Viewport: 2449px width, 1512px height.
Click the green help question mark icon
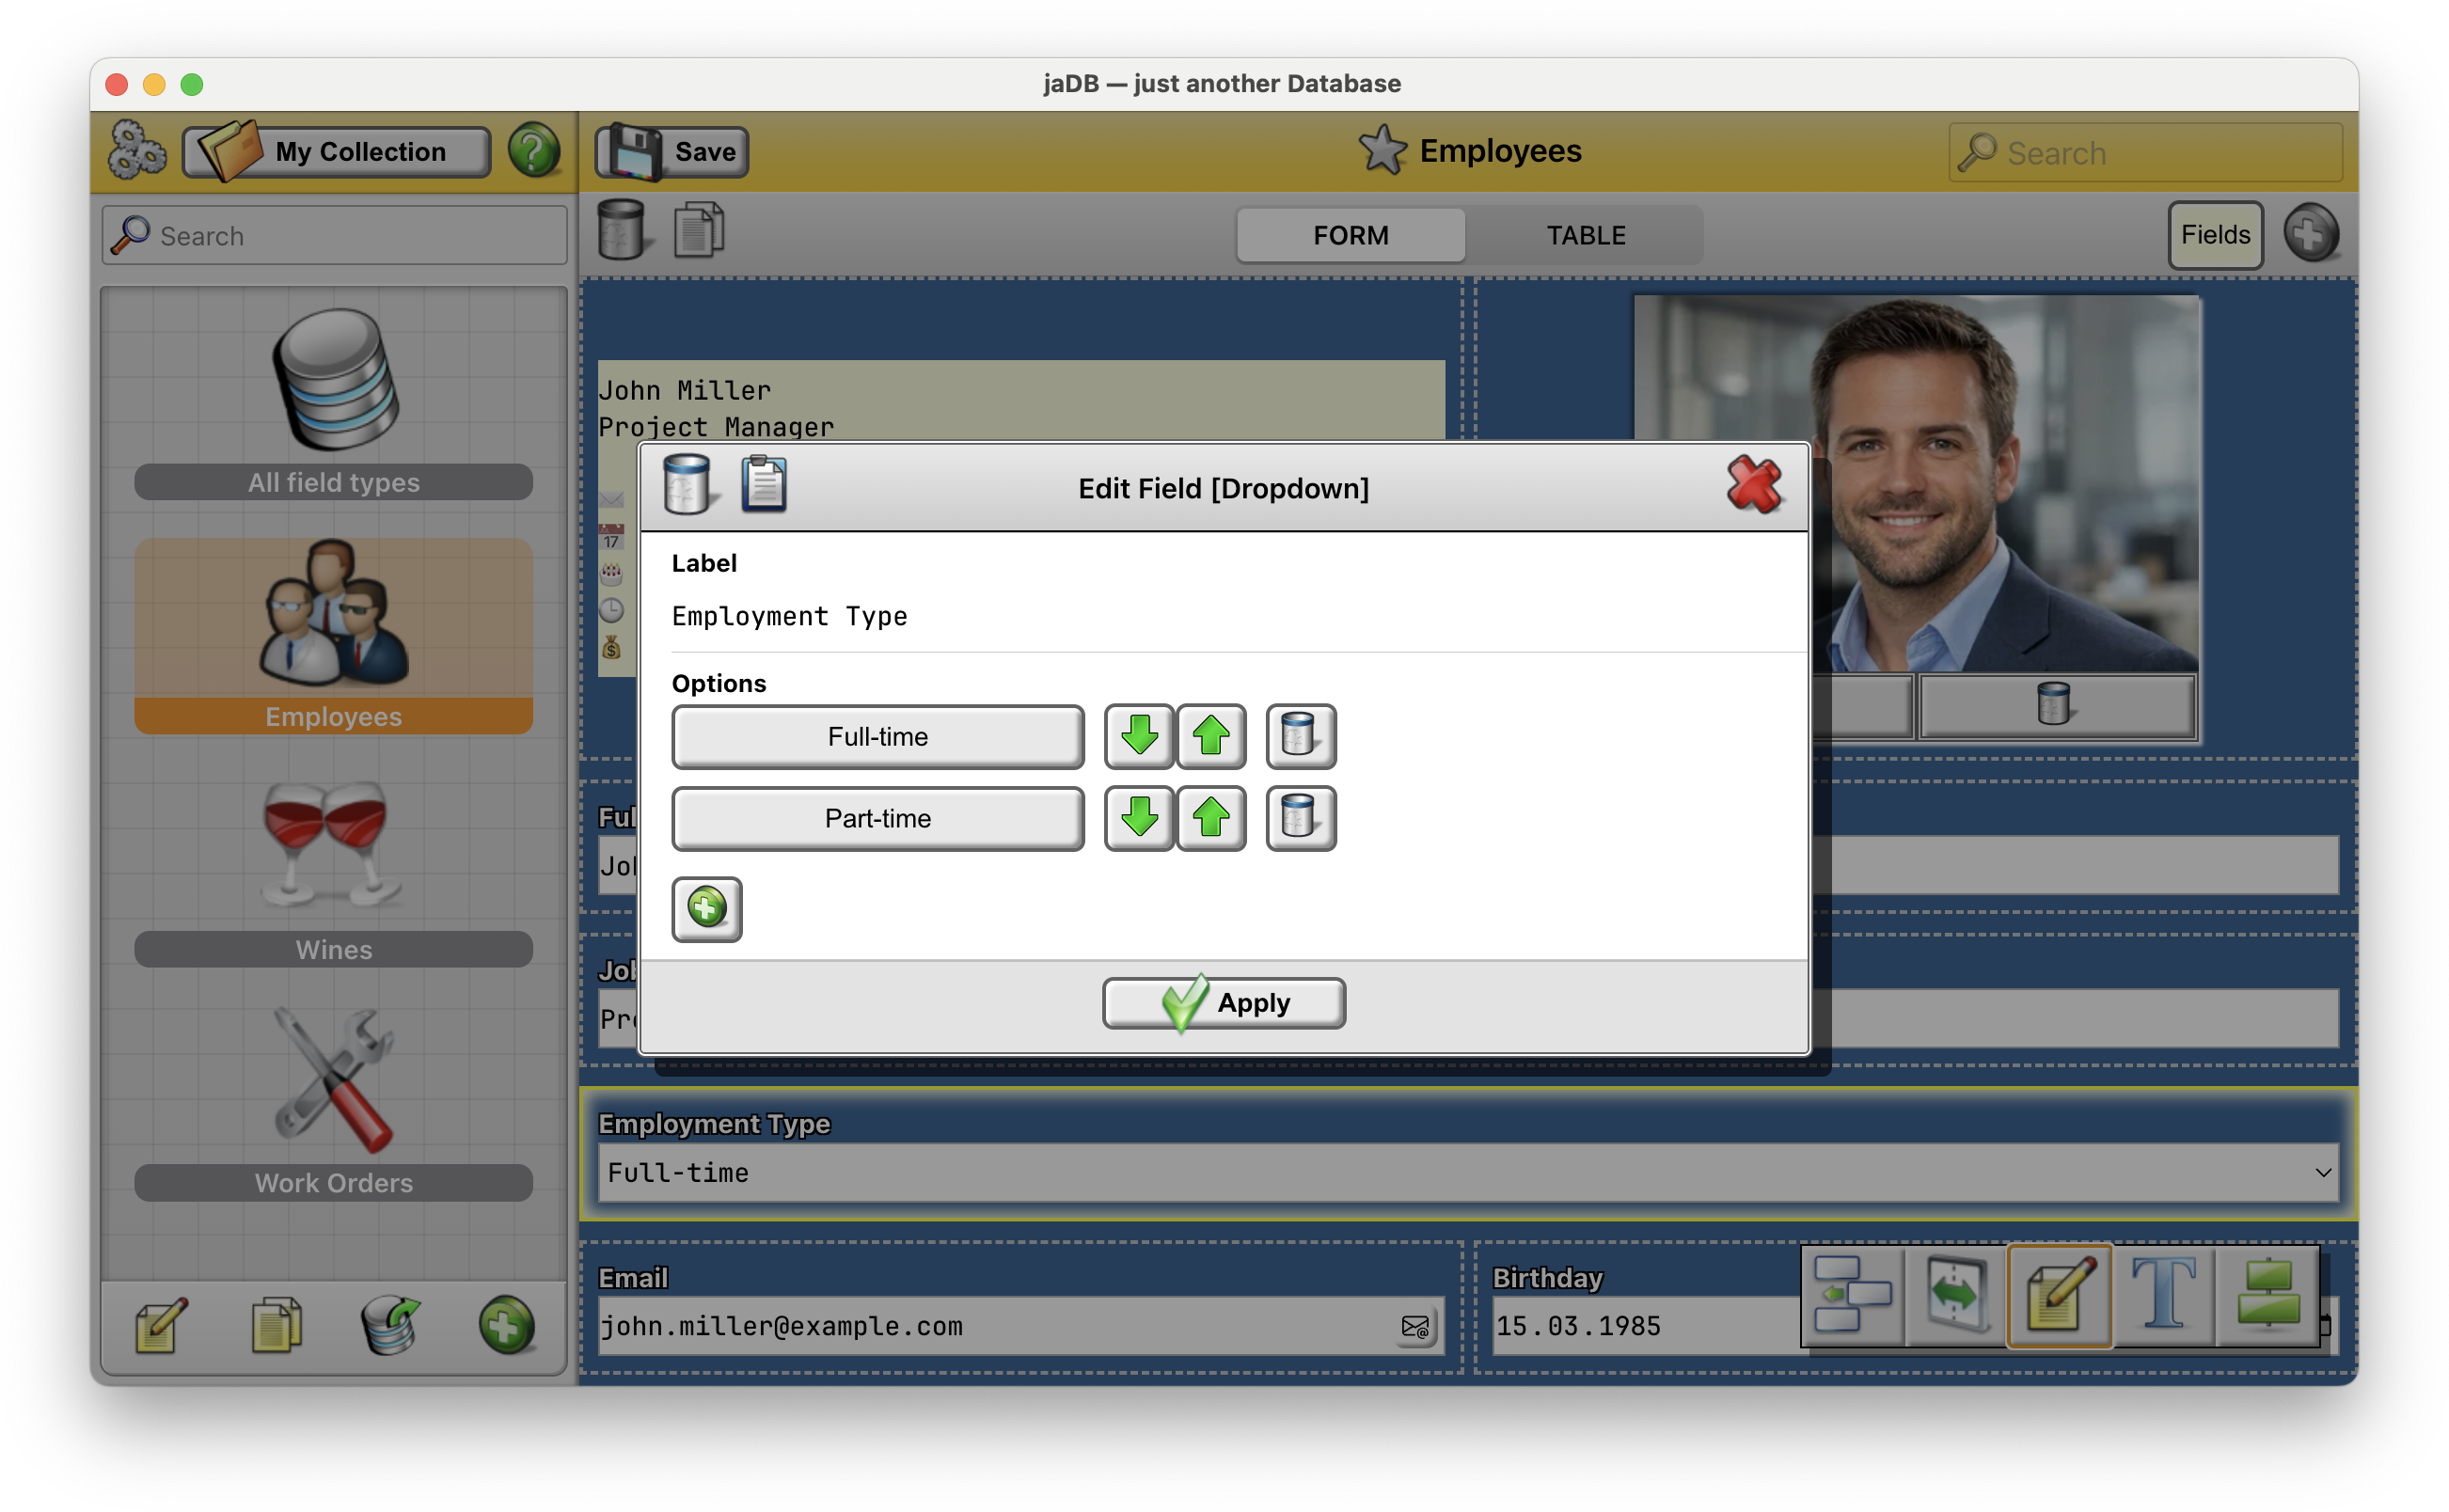point(534,151)
